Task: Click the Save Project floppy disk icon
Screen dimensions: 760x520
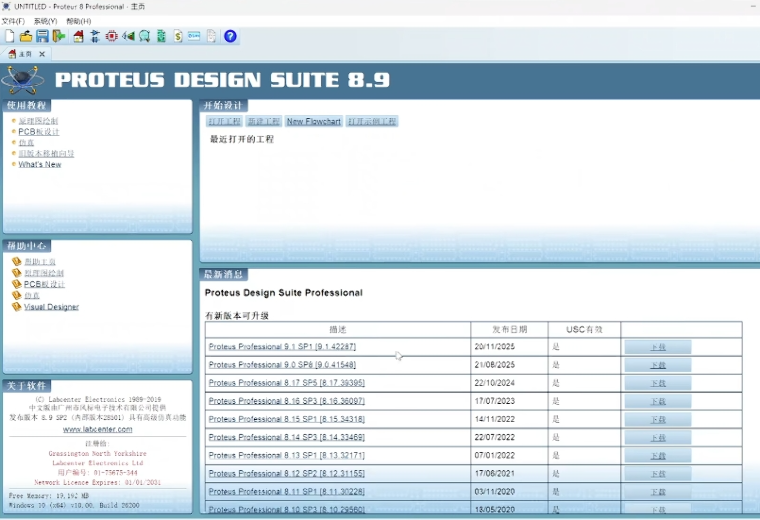Action: pos(42,37)
